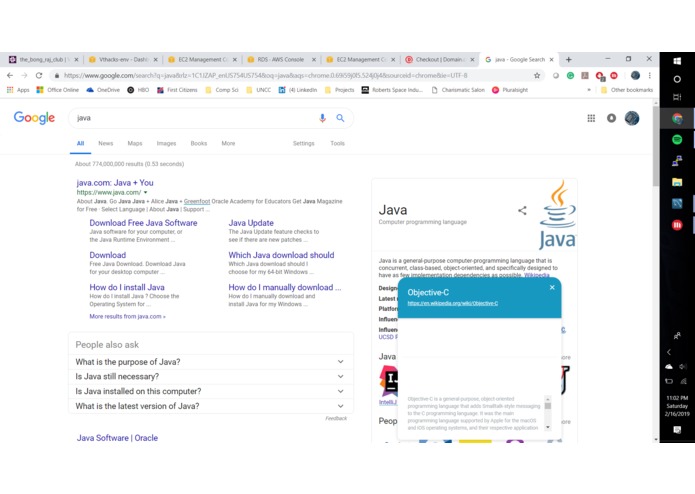Close the Objective-C popup
Viewport: 695px width, 494px height.
click(x=552, y=288)
